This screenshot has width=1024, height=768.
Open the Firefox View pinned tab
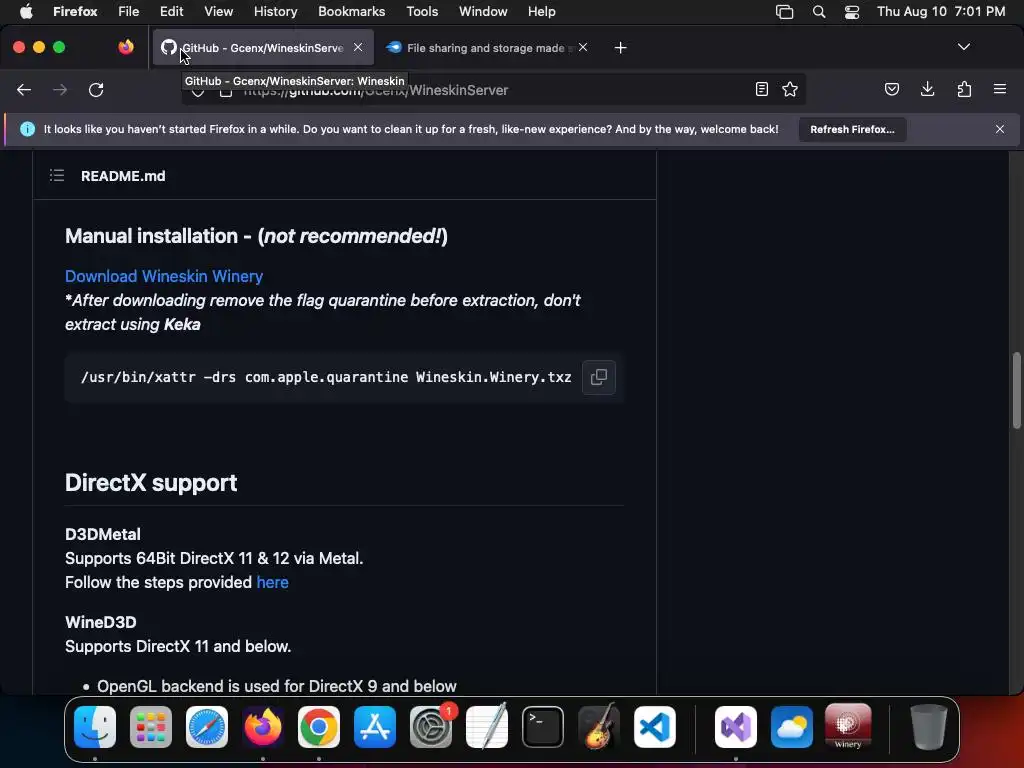click(126, 47)
